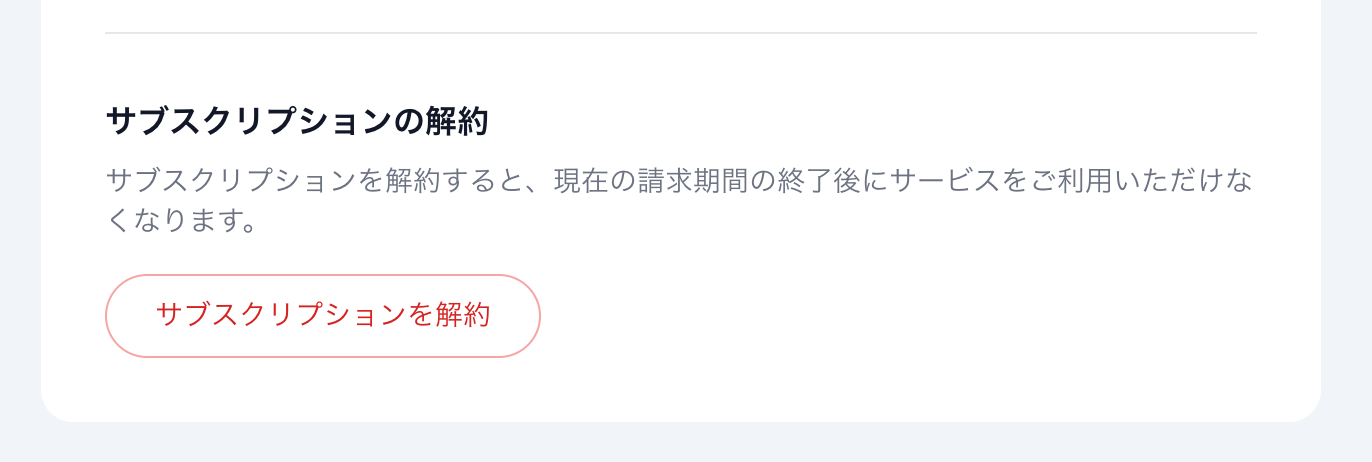This screenshot has height=462, width=1372.
Task: Select the bold subscription cancellation section title
Action: tap(296, 122)
